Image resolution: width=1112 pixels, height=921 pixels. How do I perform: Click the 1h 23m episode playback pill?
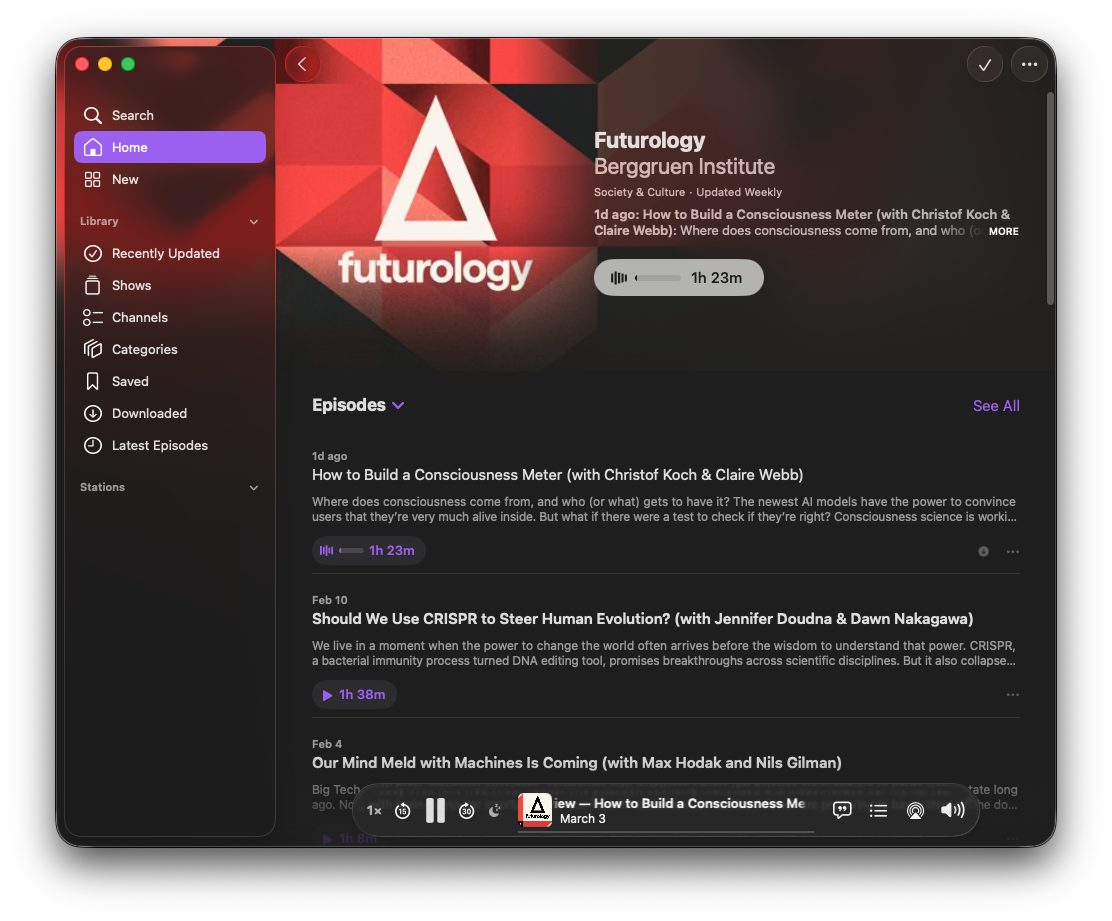coord(369,550)
